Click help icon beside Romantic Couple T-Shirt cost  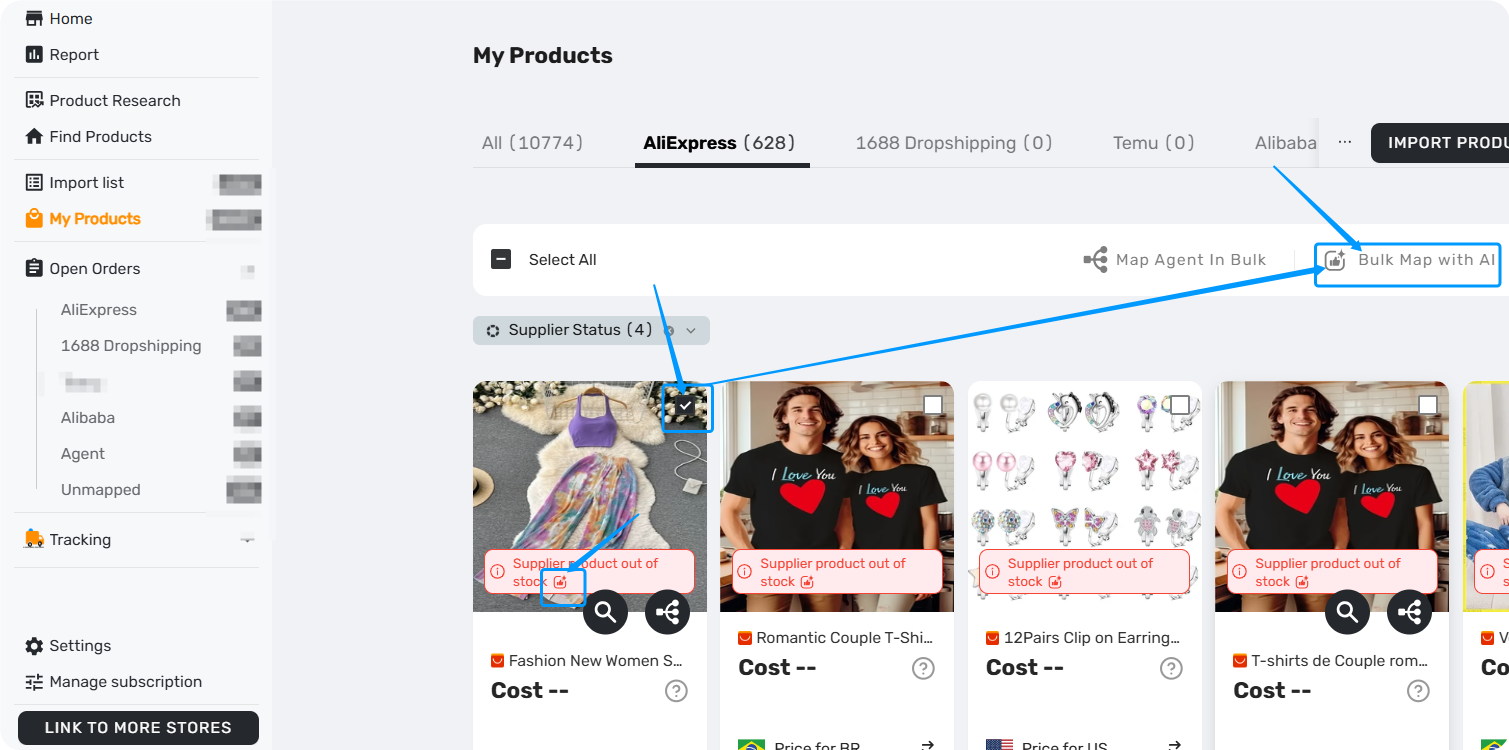pyautogui.click(x=923, y=668)
